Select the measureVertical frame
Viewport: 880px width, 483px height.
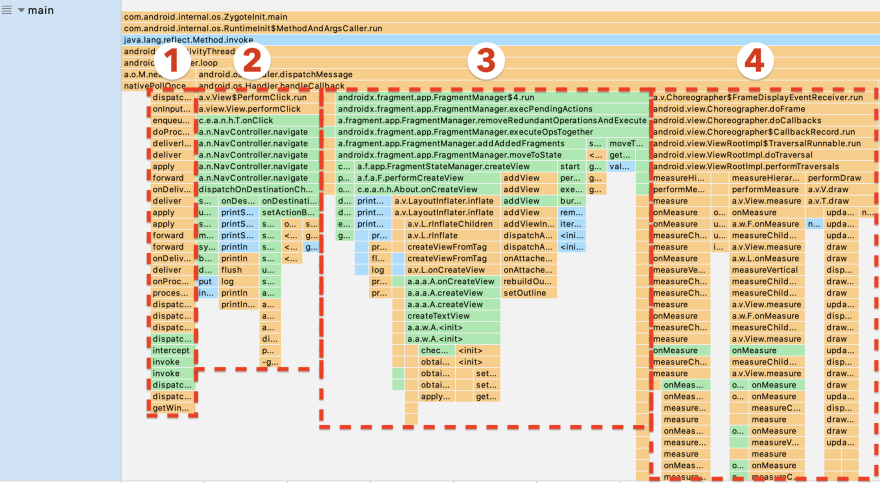pyautogui.click(x=767, y=270)
